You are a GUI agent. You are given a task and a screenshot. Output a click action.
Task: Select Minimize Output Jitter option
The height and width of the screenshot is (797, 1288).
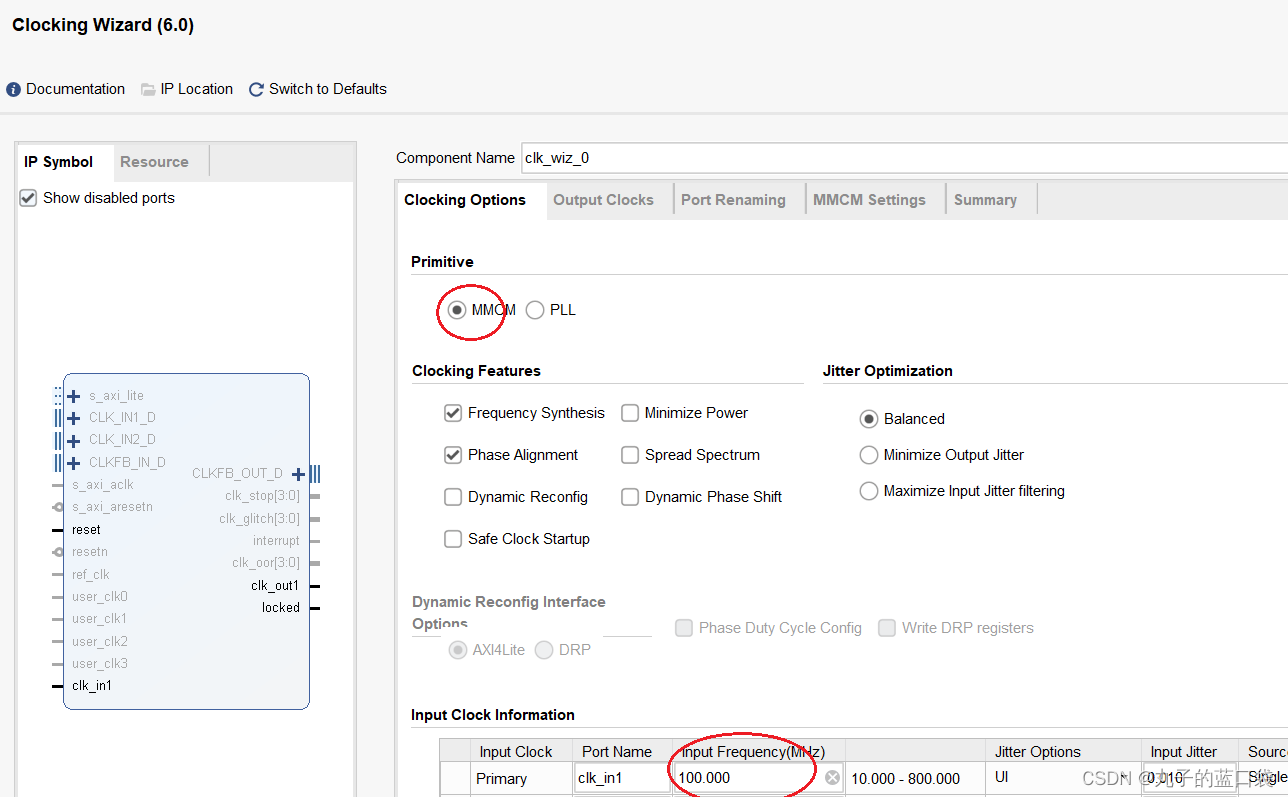point(869,455)
